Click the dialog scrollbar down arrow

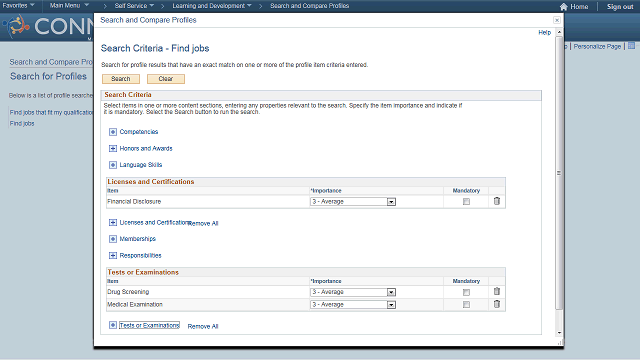point(559,333)
